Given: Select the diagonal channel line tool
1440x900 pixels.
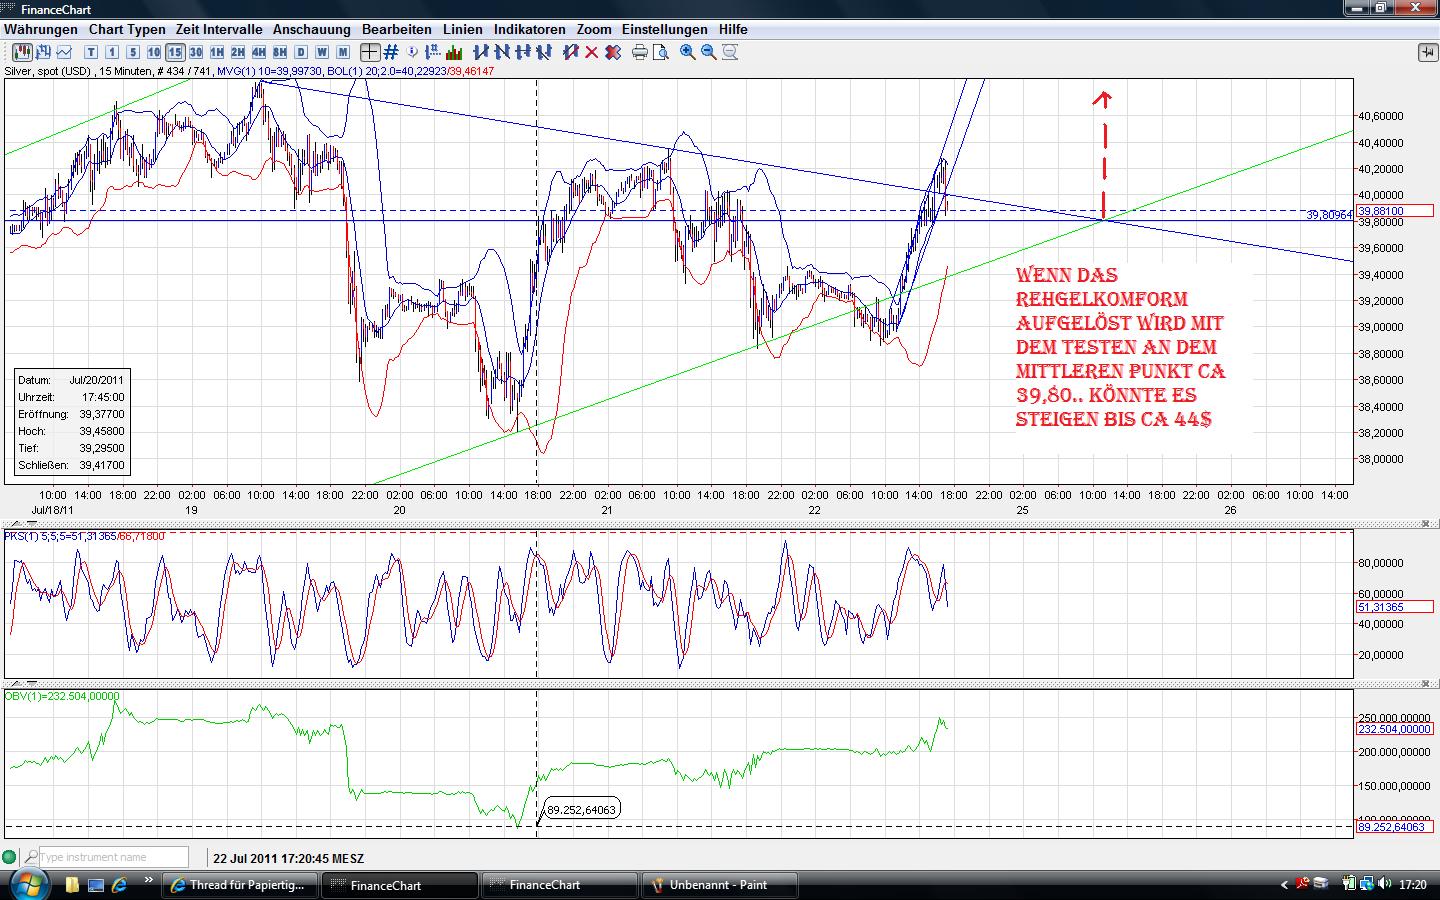Looking at the screenshot, I should pos(544,52).
